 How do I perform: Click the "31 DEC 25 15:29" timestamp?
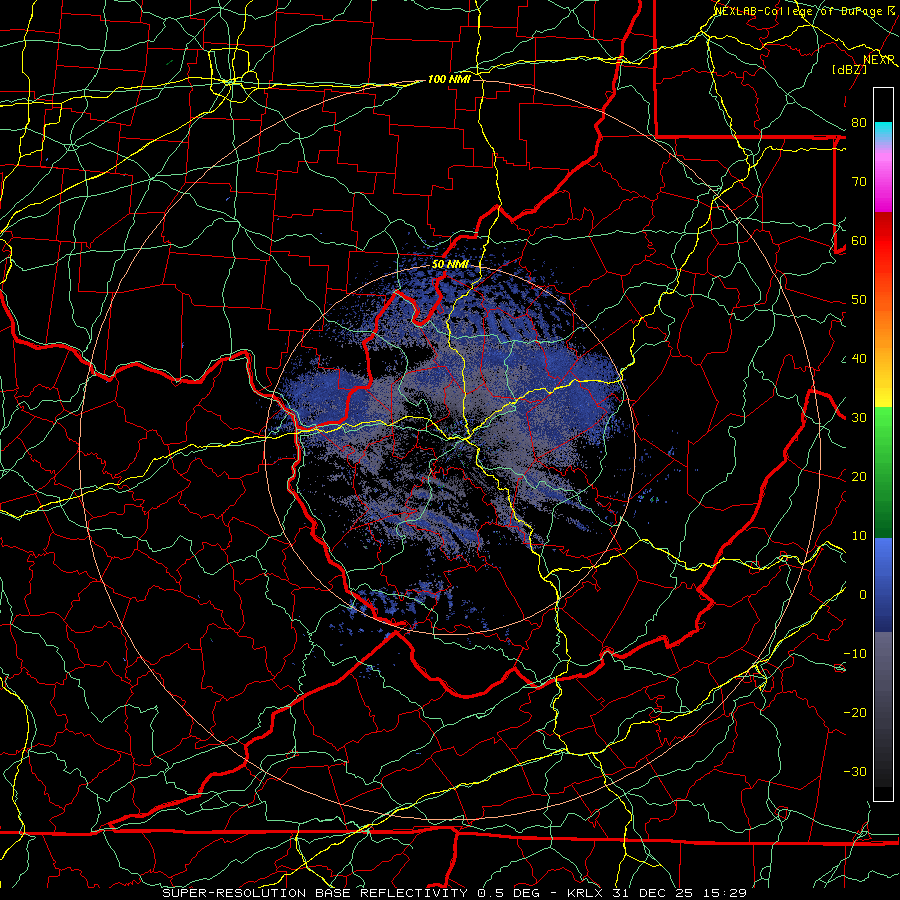[679, 893]
